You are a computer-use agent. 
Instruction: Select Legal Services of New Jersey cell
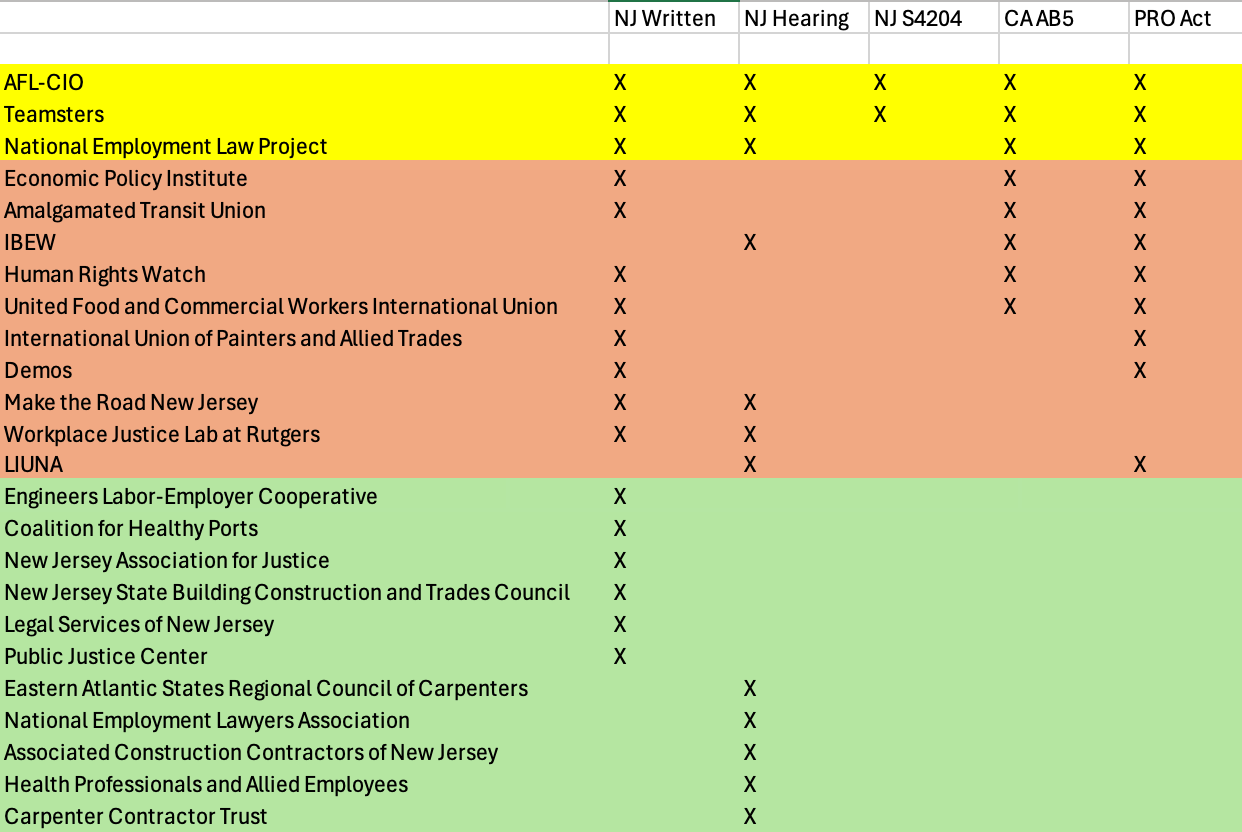(304, 624)
